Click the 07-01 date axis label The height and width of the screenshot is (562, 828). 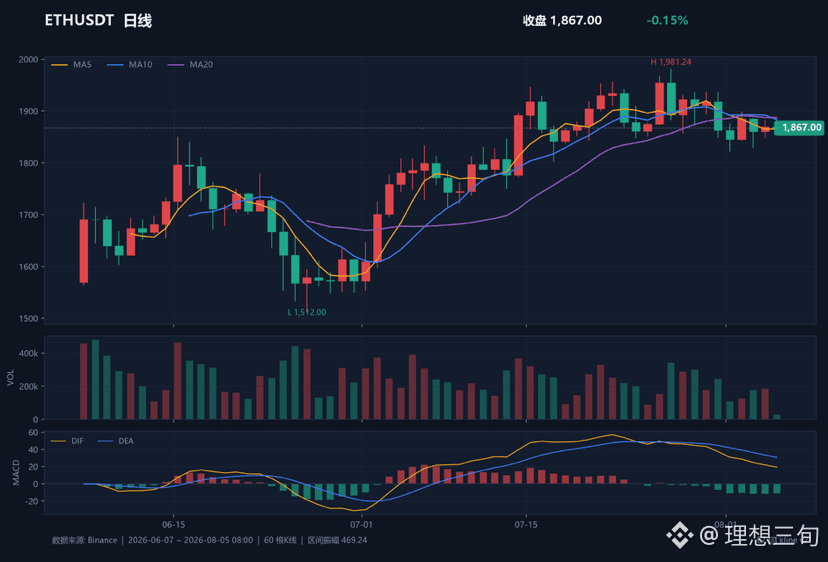pos(361,524)
